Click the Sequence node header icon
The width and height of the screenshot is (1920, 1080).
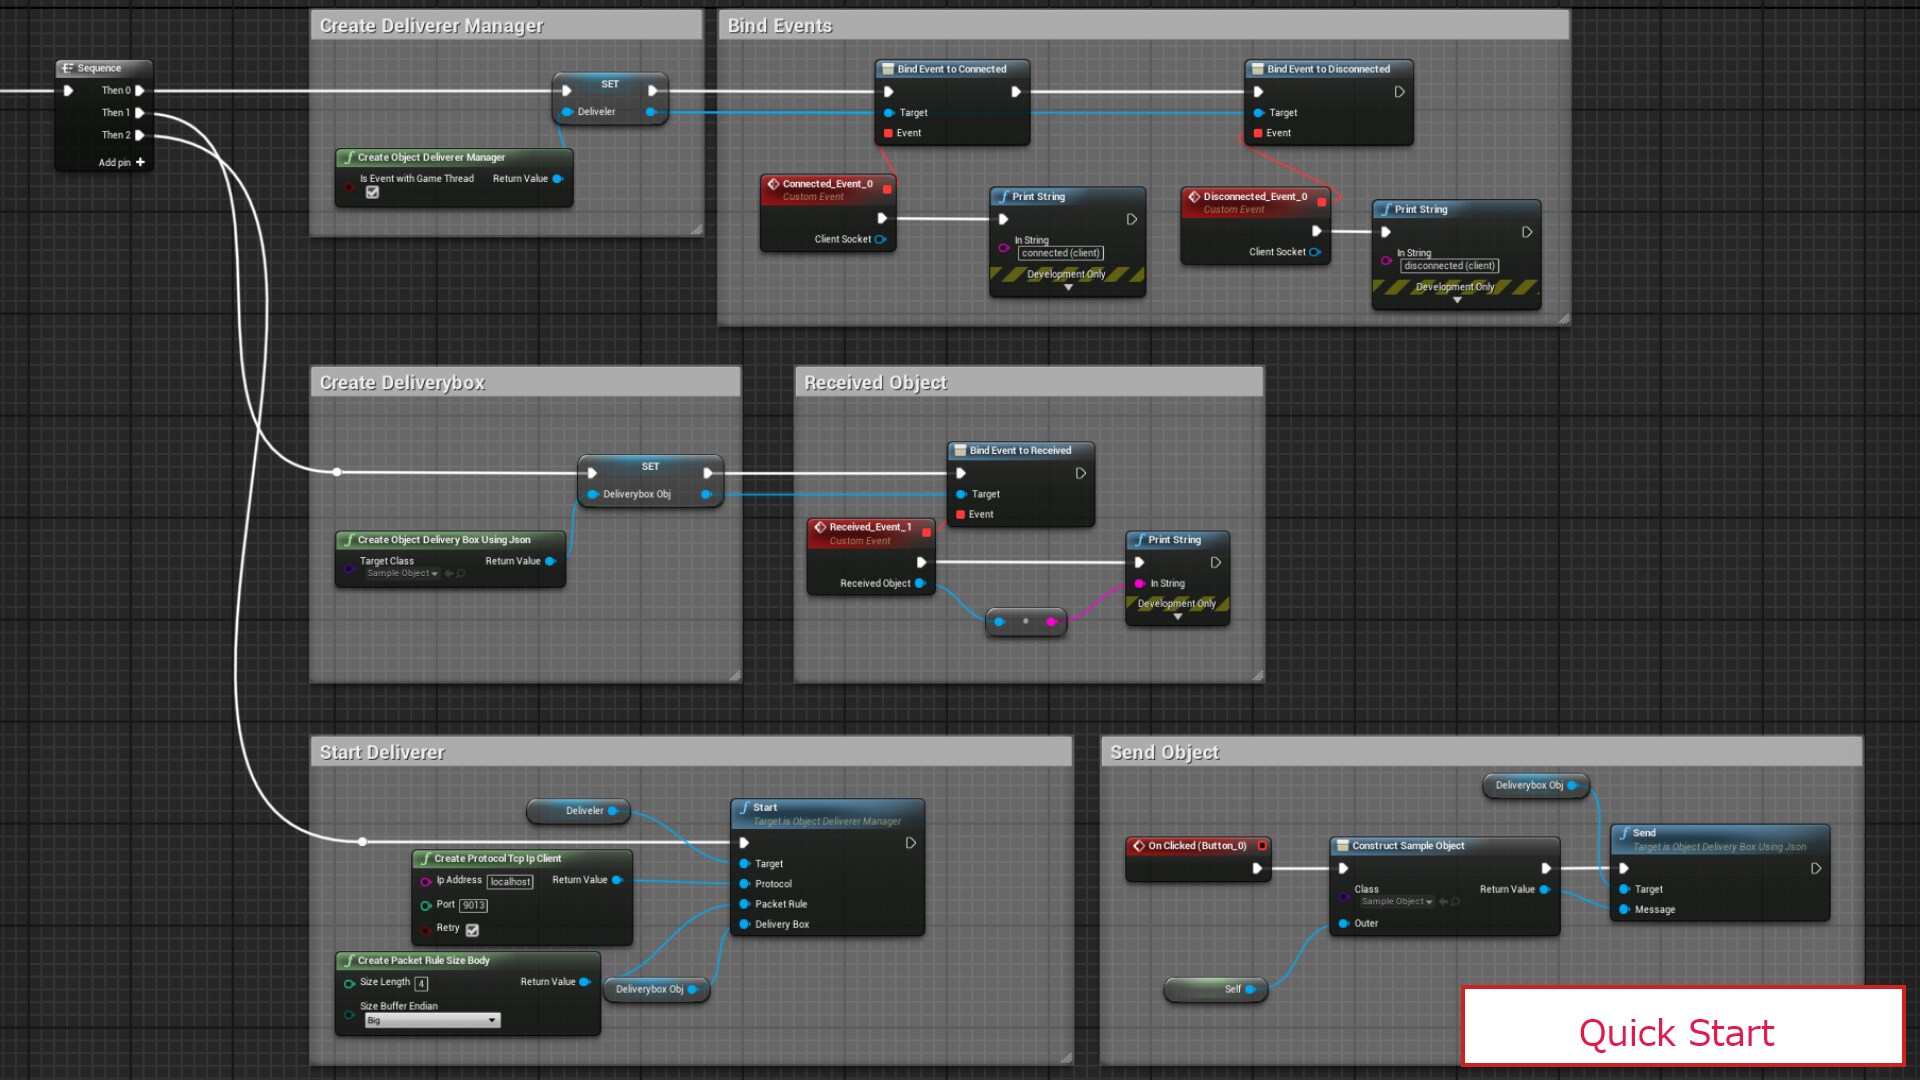pos(67,68)
